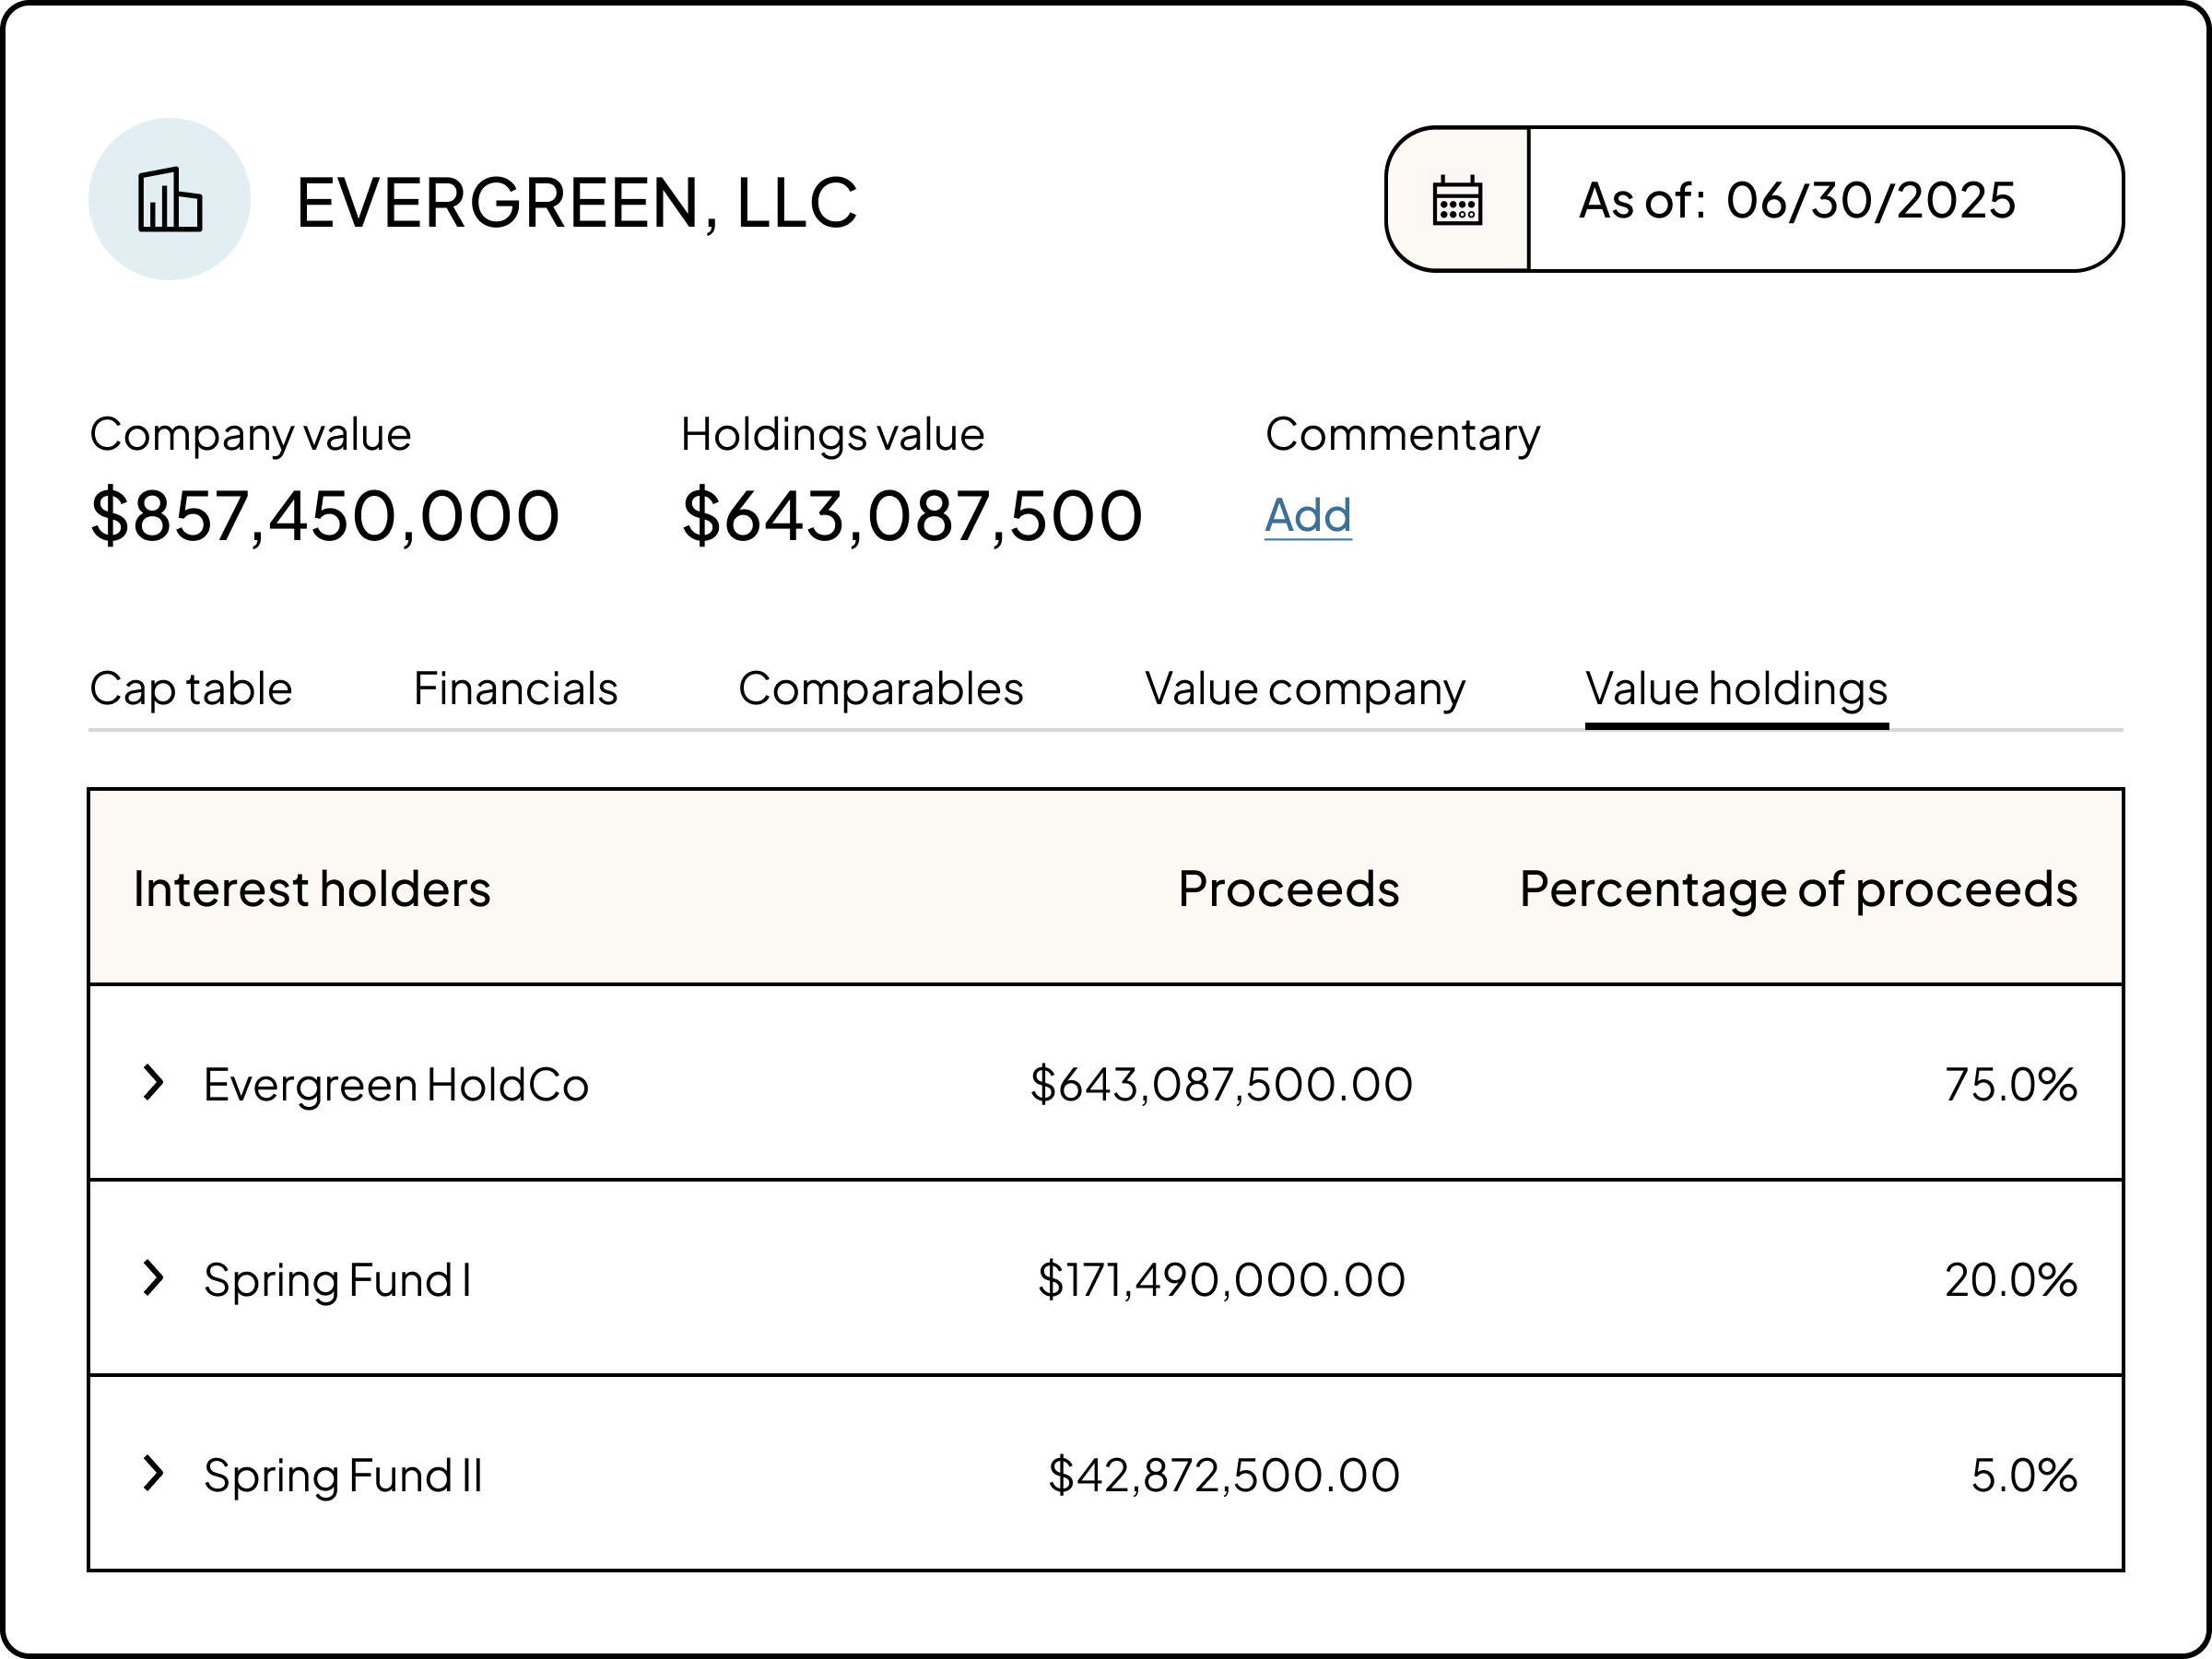Add commentary using the Add link
2212x1659 pixels.
[1306, 514]
